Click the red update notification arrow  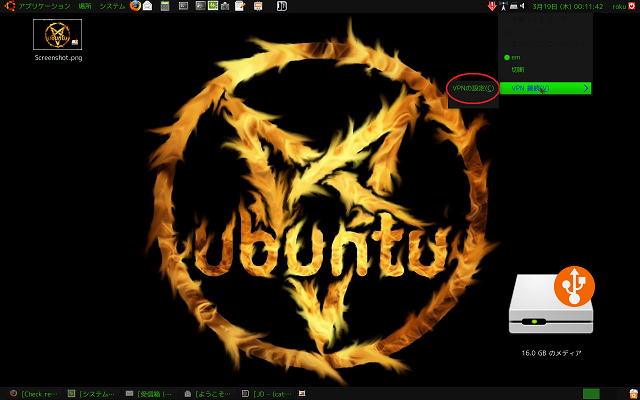click(x=492, y=6)
